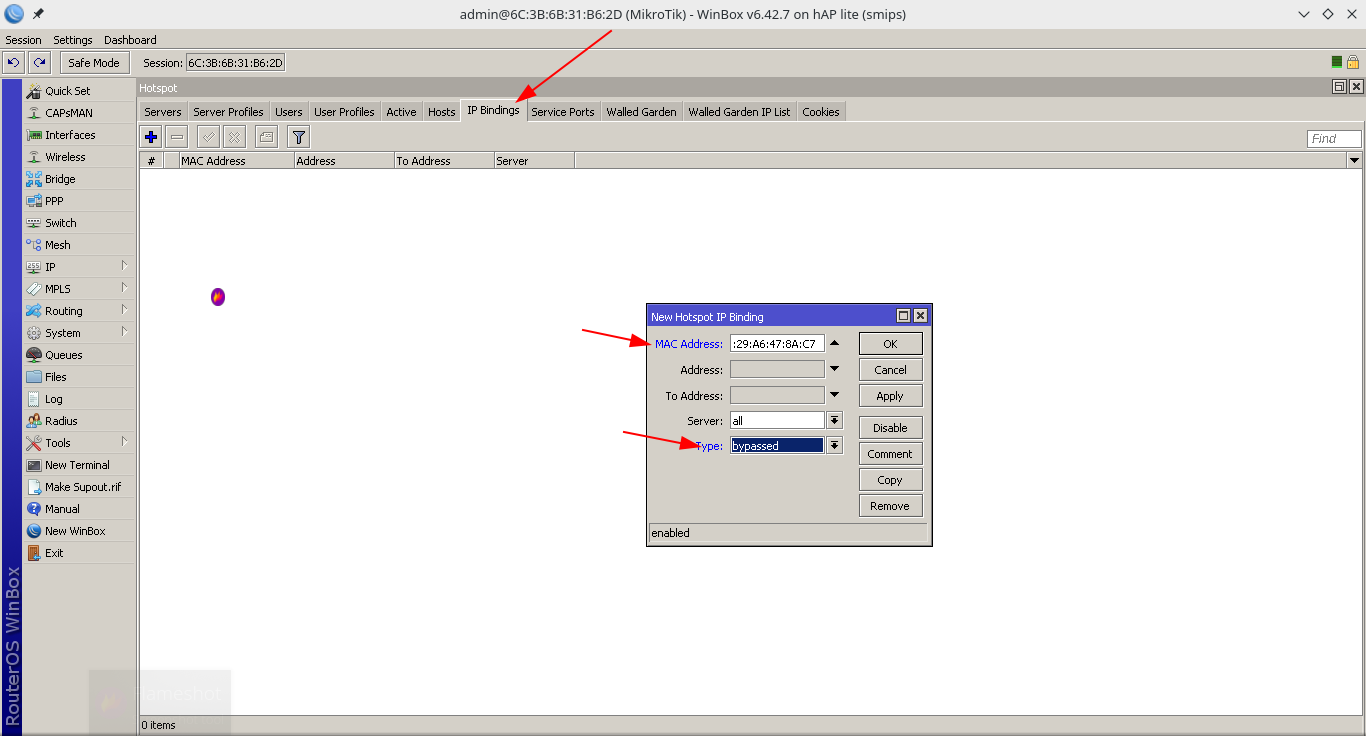Sort by MAC Address column header

[236, 160]
